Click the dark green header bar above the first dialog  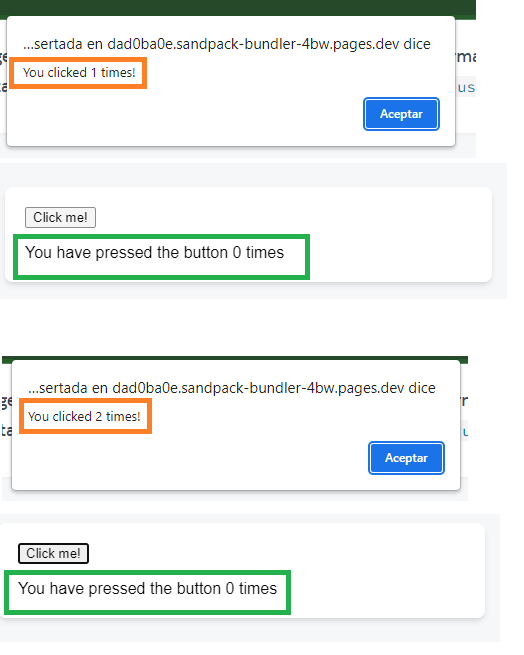click(x=238, y=8)
